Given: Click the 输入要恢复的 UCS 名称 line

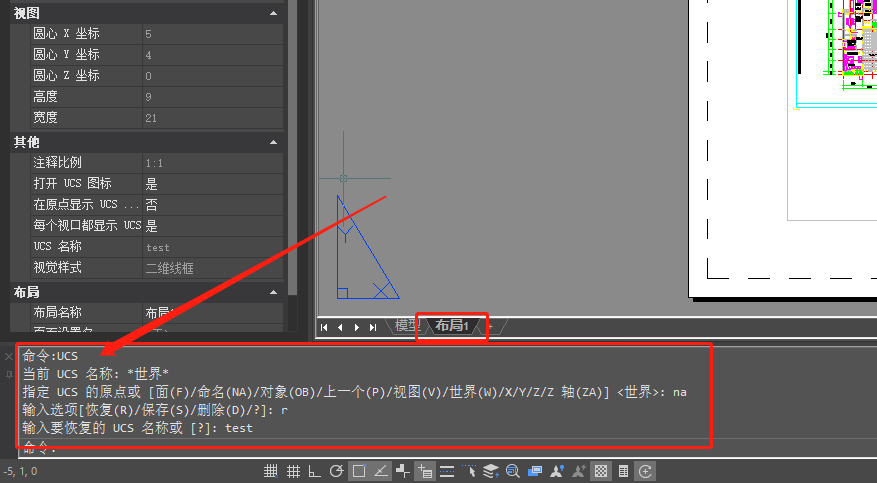Looking at the screenshot, I should 138,428.
